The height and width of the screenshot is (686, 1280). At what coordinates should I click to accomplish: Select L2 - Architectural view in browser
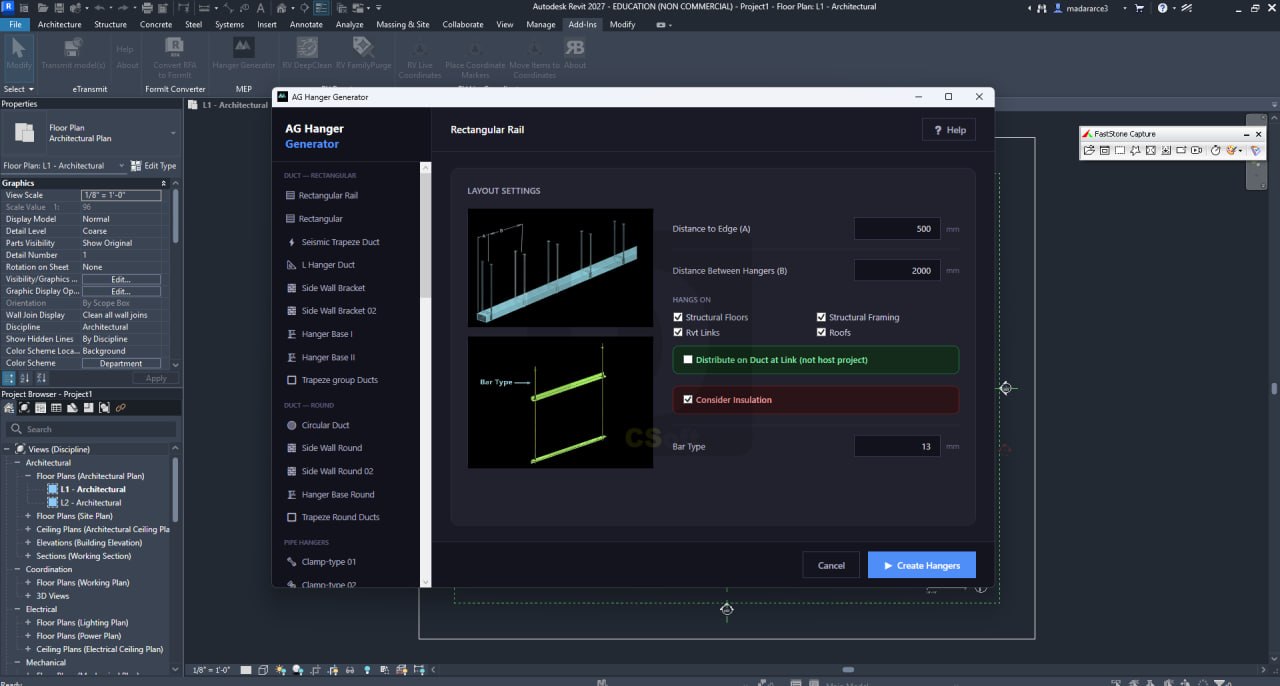pyautogui.click(x=91, y=503)
